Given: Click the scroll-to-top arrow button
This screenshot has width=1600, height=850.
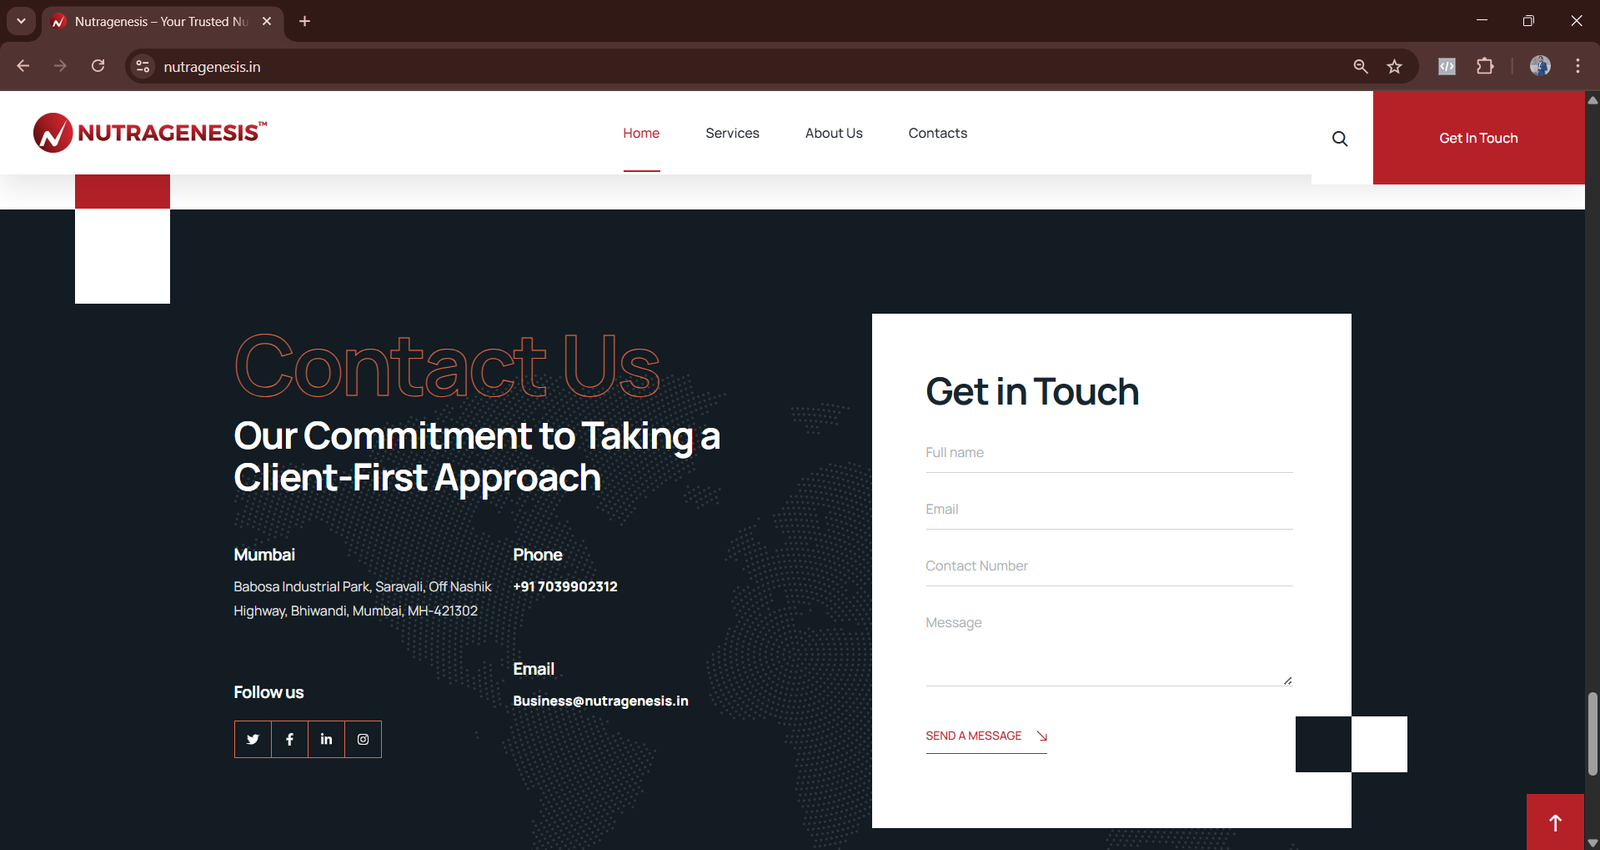Looking at the screenshot, I should point(1555,822).
